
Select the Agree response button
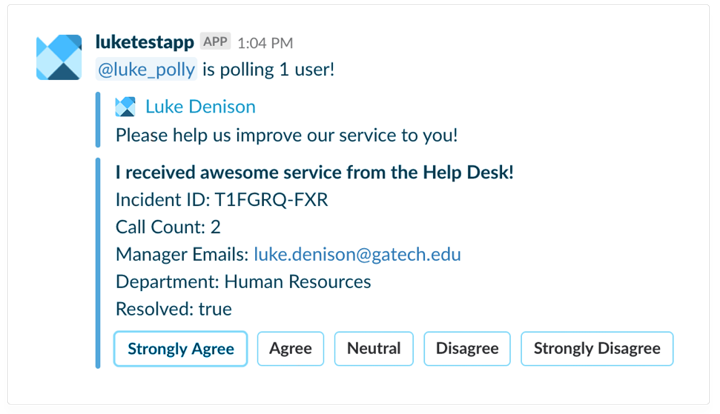[x=290, y=349]
